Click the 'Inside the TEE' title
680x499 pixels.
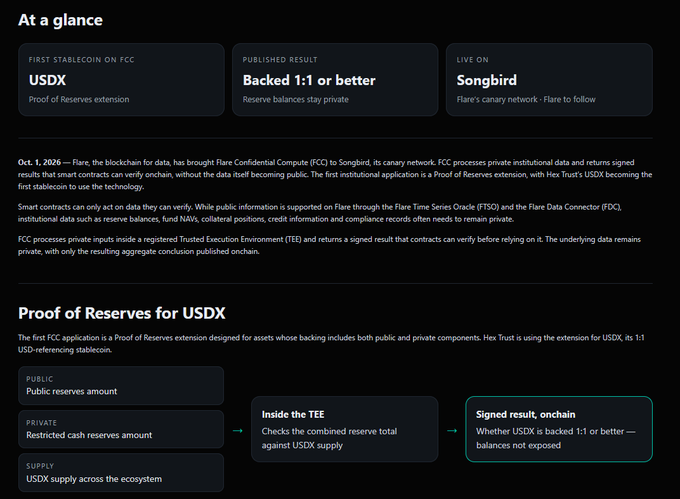[x=293, y=414]
